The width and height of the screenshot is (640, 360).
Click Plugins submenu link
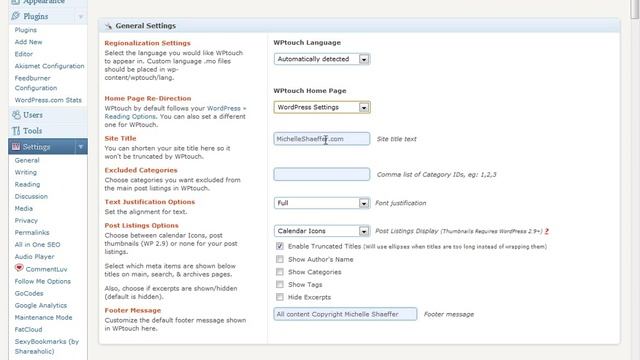[26, 30]
